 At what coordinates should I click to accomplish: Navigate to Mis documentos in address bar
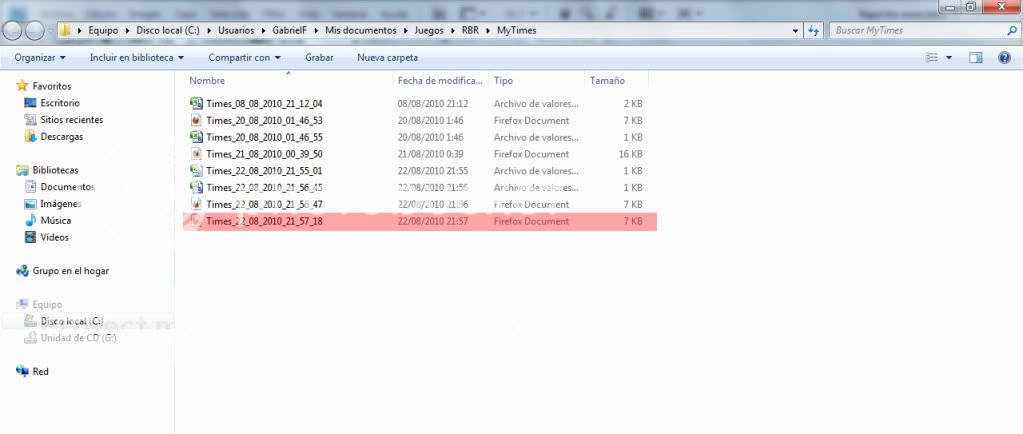click(361, 31)
